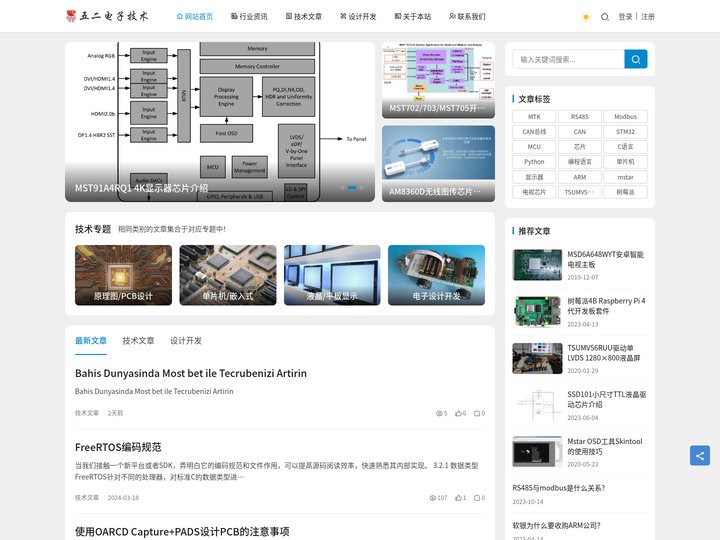
Task: Click the MTK tag
Action: (x=534, y=117)
